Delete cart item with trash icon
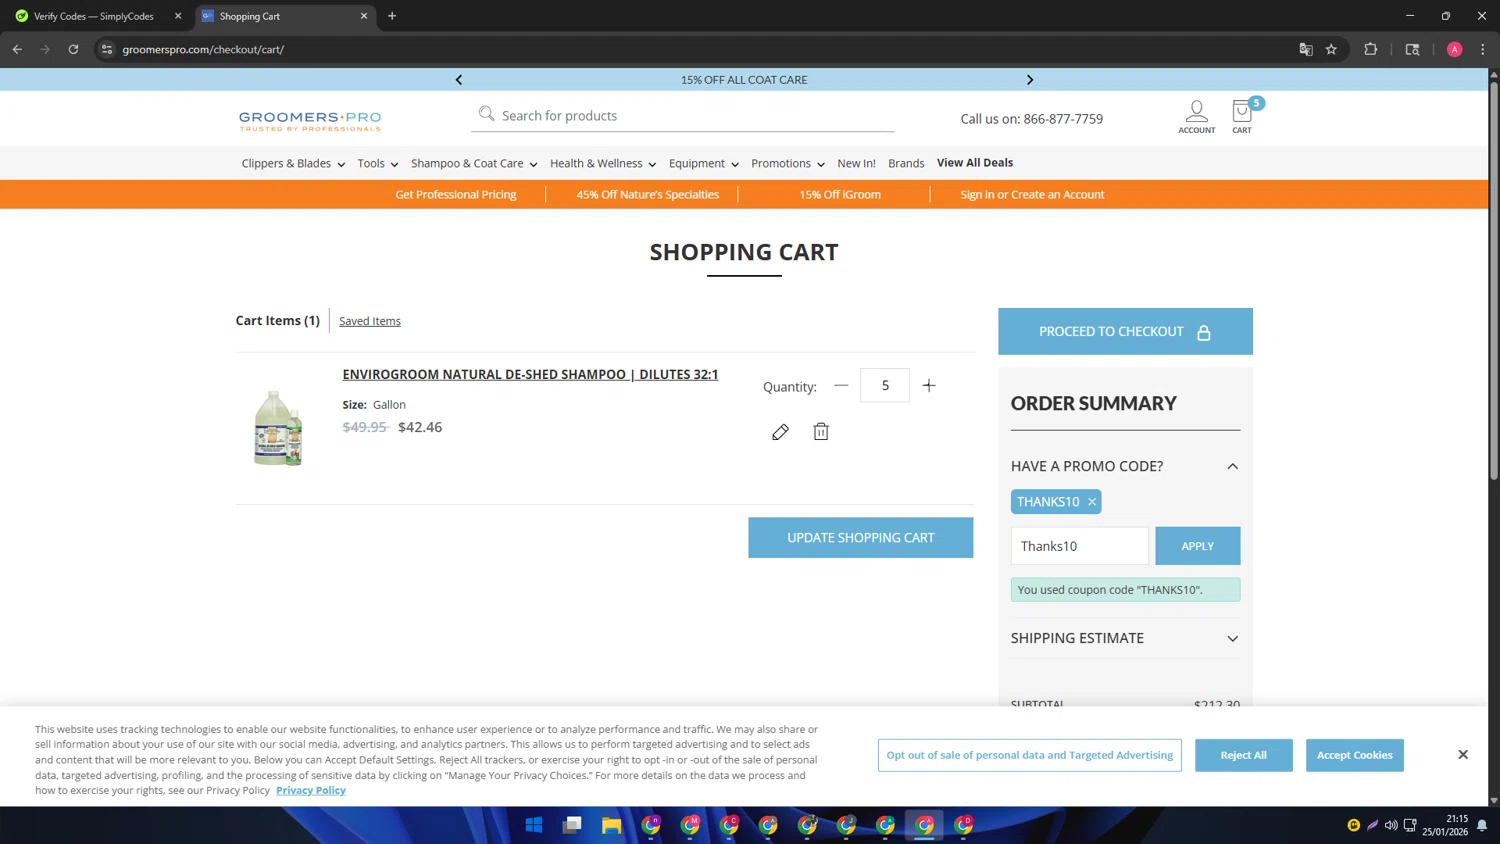The width and height of the screenshot is (1500, 844). point(821,432)
